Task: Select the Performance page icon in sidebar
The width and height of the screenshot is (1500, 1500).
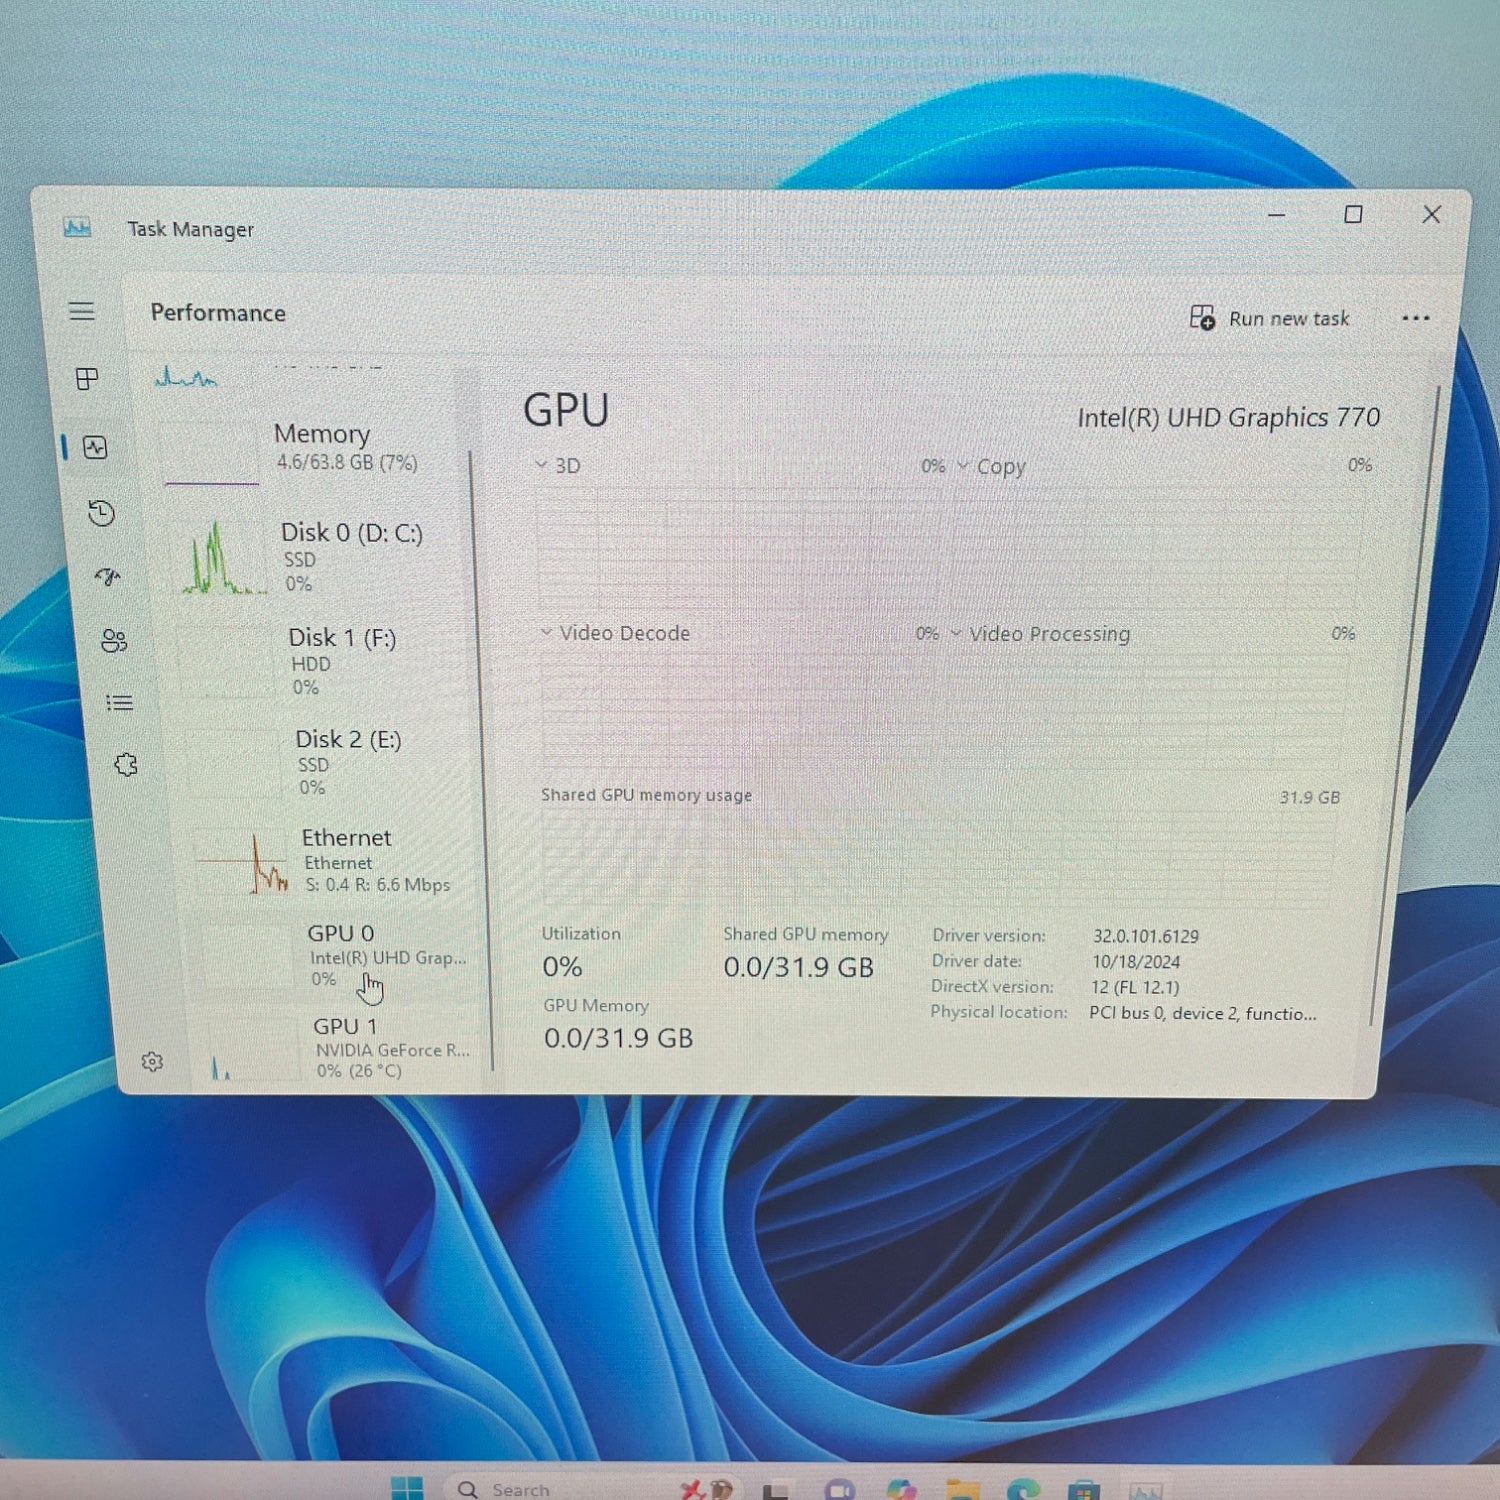Action: point(95,447)
